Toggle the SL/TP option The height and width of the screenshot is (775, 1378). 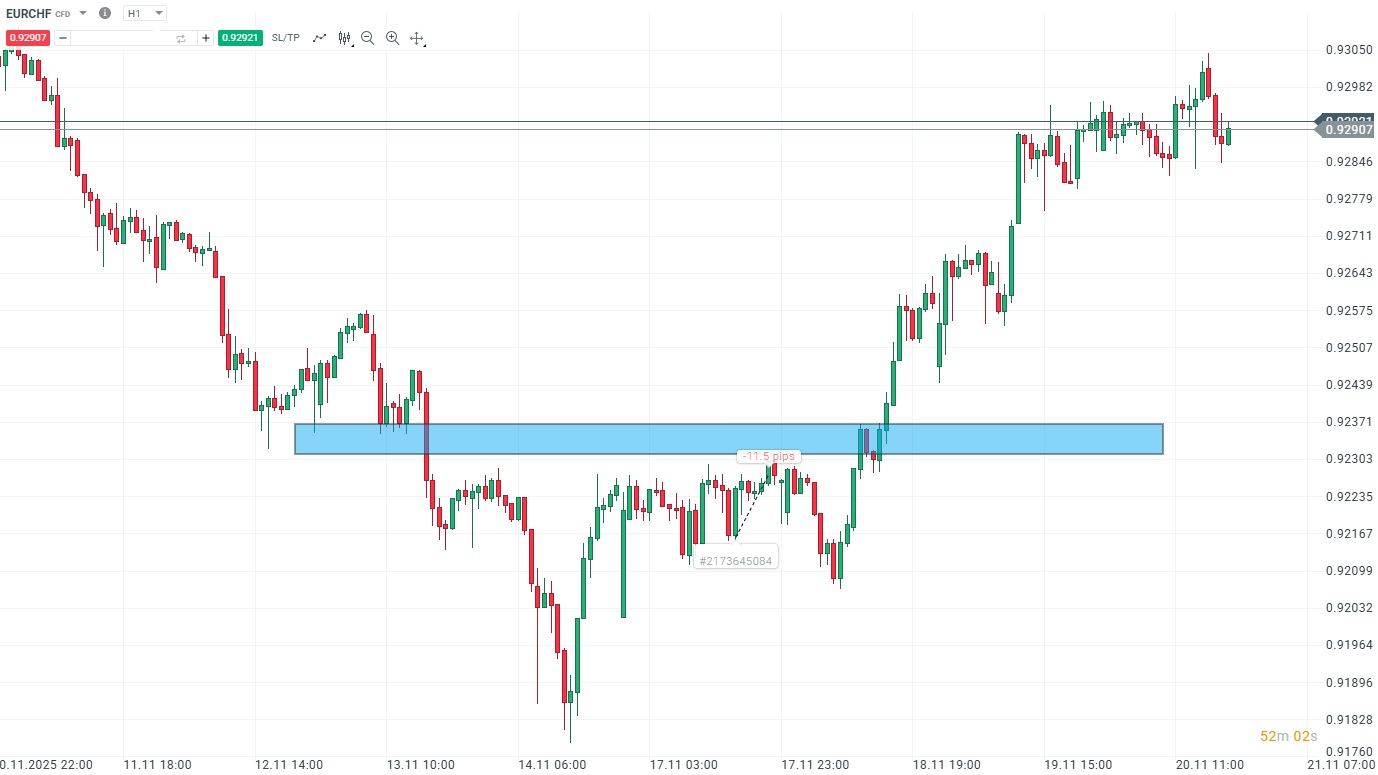[x=285, y=38]
